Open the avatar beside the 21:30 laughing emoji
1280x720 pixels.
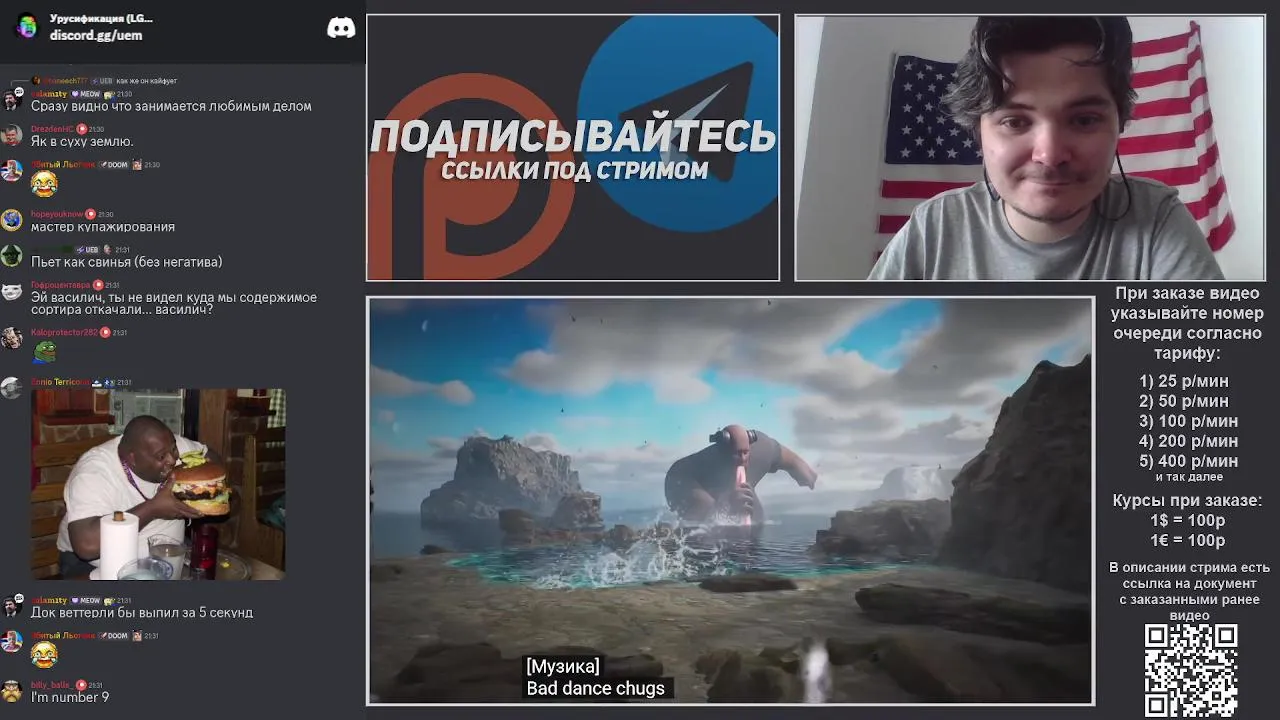pos(11,171)
